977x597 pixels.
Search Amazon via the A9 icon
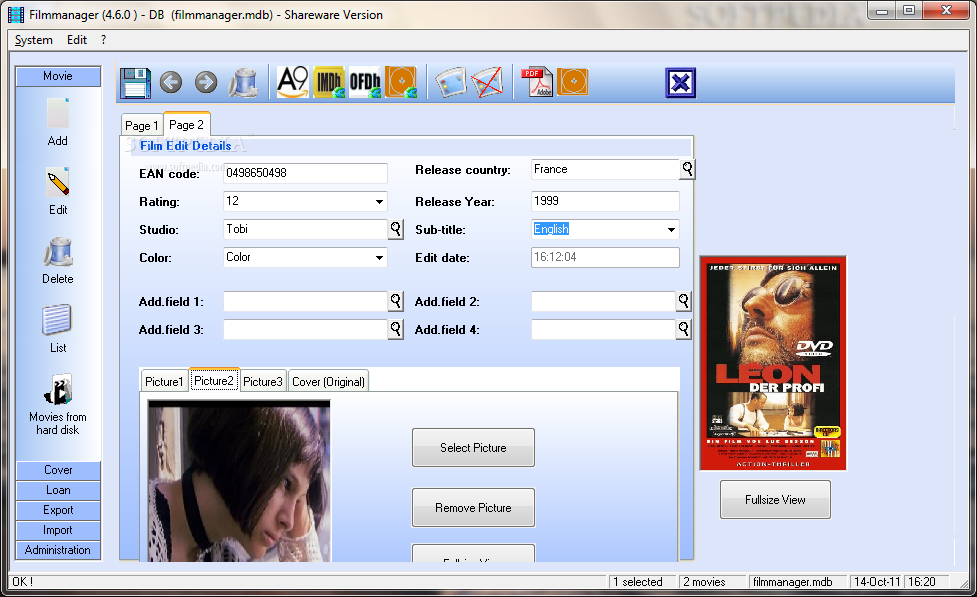click(x=292, y=82)
